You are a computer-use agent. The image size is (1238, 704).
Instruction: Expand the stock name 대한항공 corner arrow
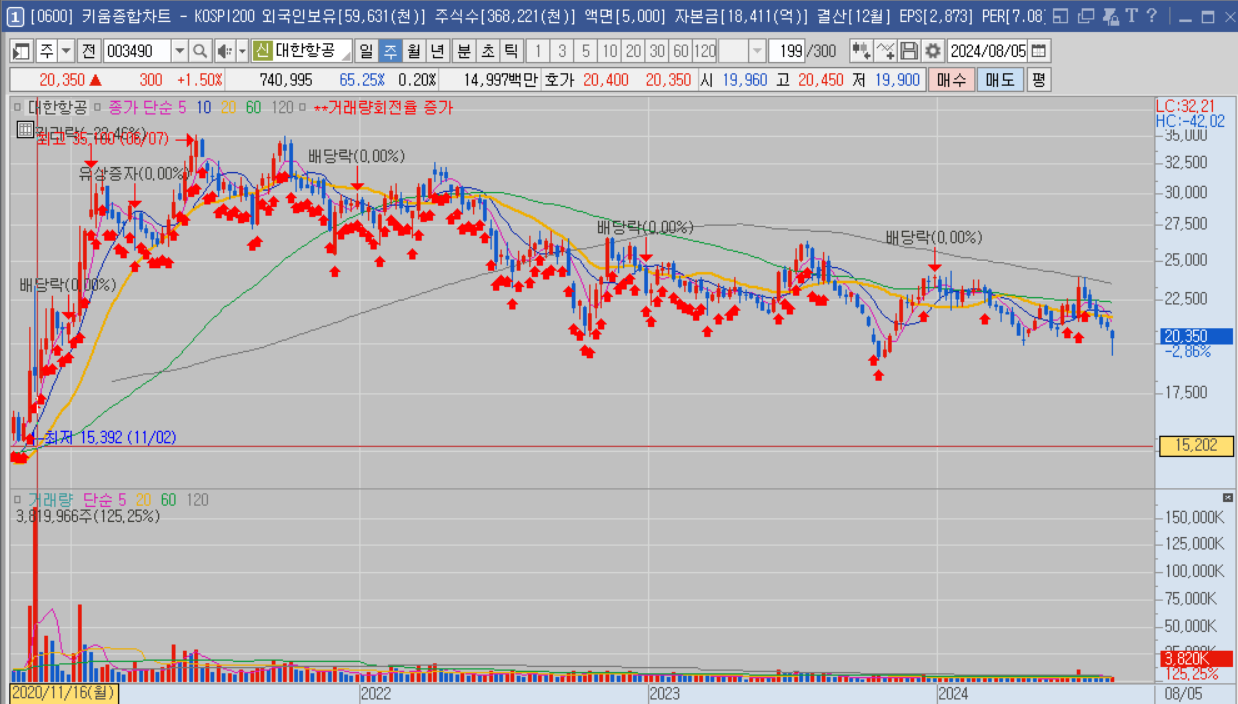point(345,57)
